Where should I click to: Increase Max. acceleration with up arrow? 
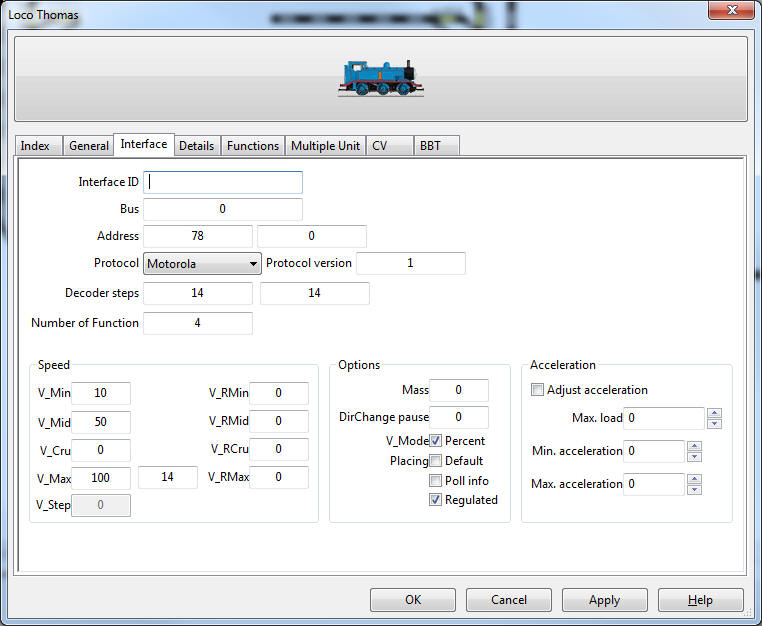coord(695,479)
